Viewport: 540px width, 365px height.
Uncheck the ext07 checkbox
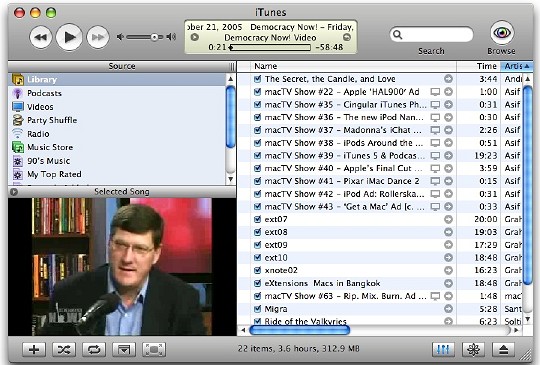pos(257,219)
